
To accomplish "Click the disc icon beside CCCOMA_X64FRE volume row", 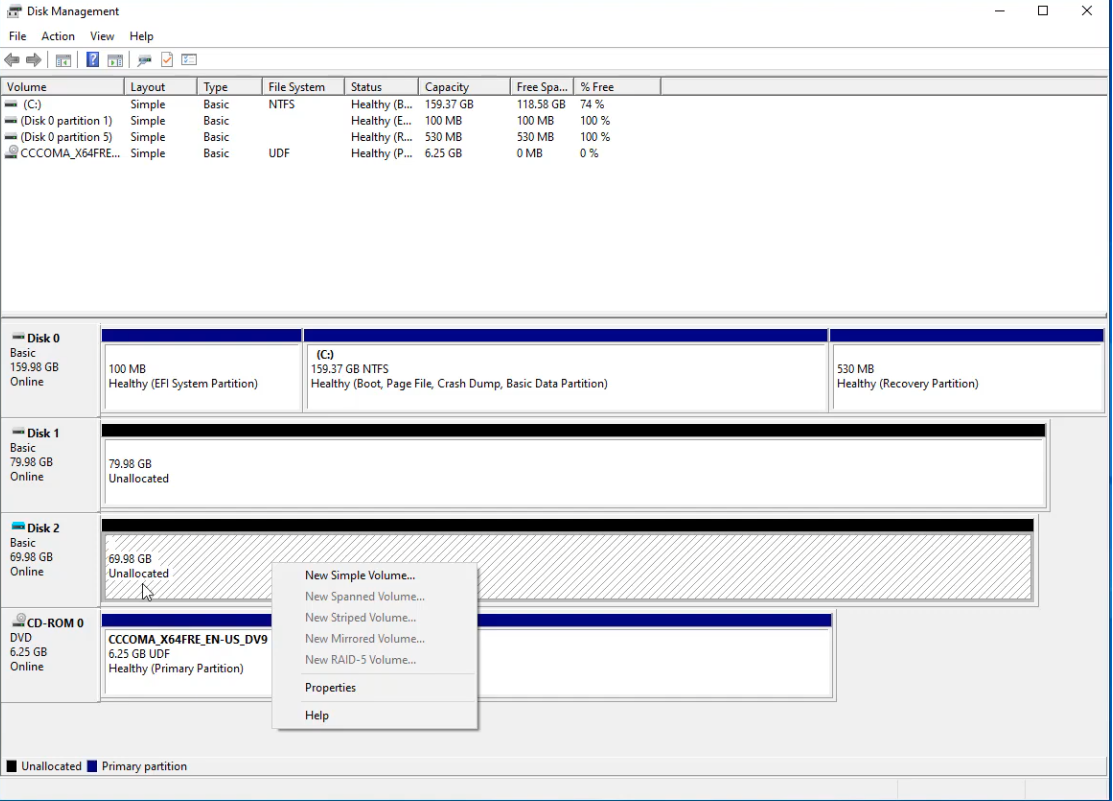I will [11, 153].
